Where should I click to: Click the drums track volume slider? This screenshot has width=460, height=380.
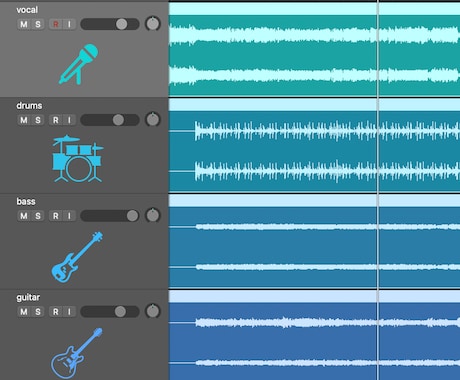point(110,120)
